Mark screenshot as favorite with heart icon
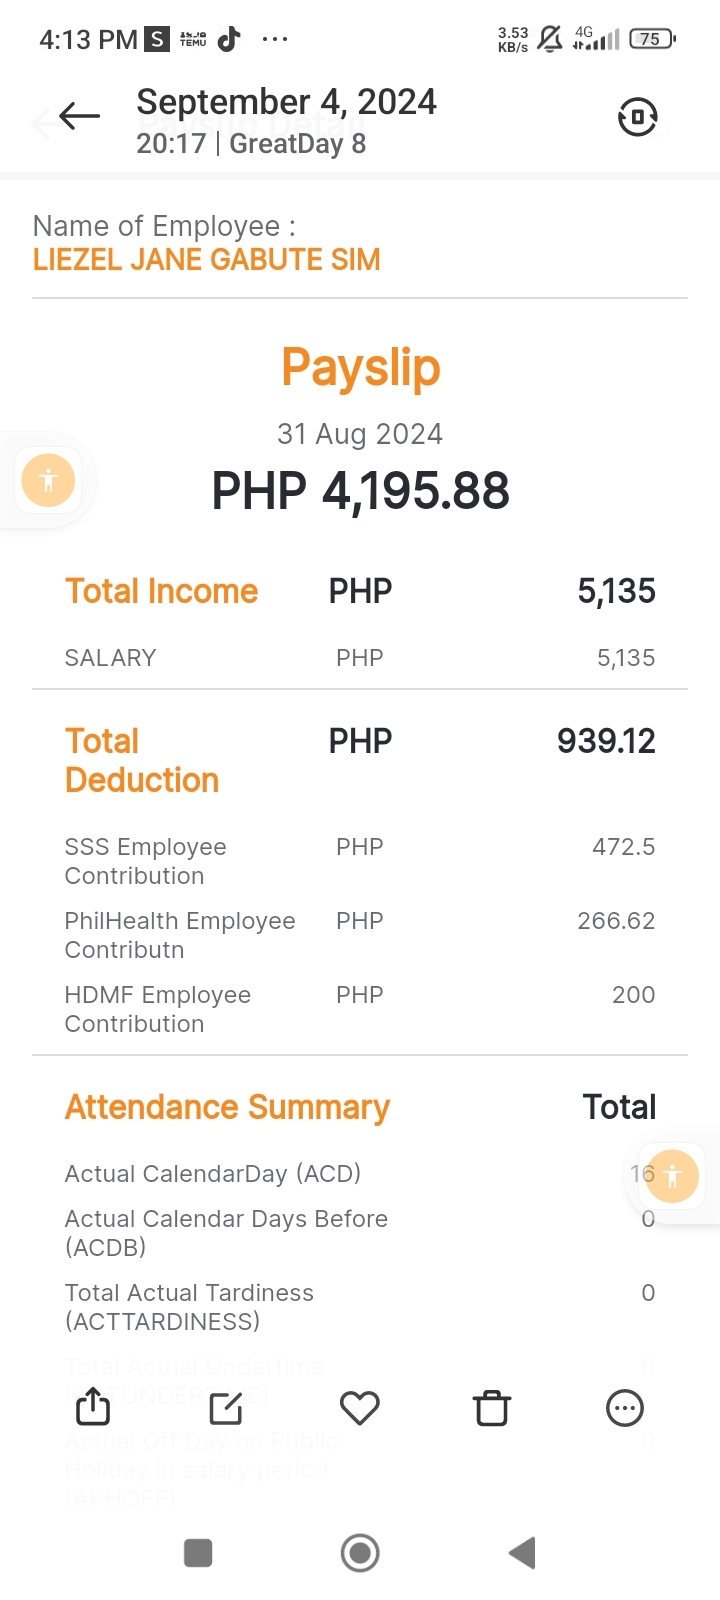This screenshot has height=1600, width=720. coord(360,1408)
